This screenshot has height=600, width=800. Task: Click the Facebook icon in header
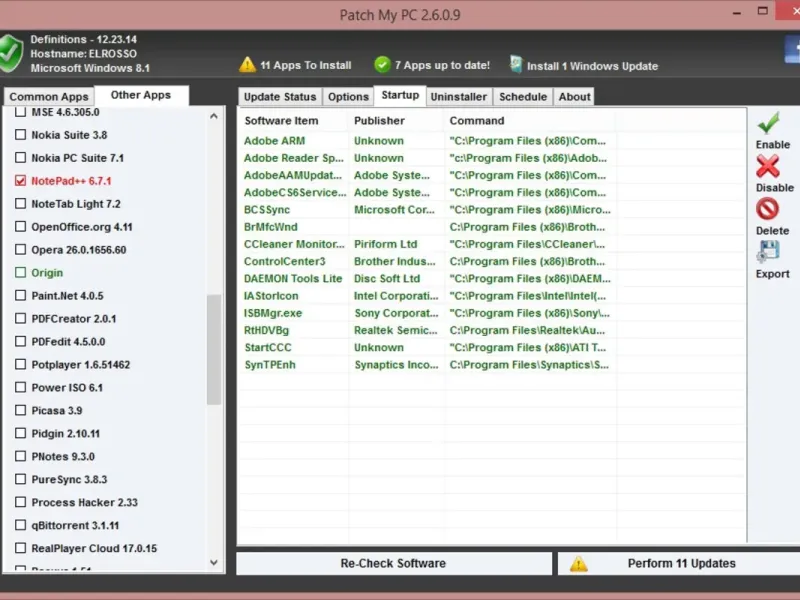pyautogui.click(x=792, y=50)
